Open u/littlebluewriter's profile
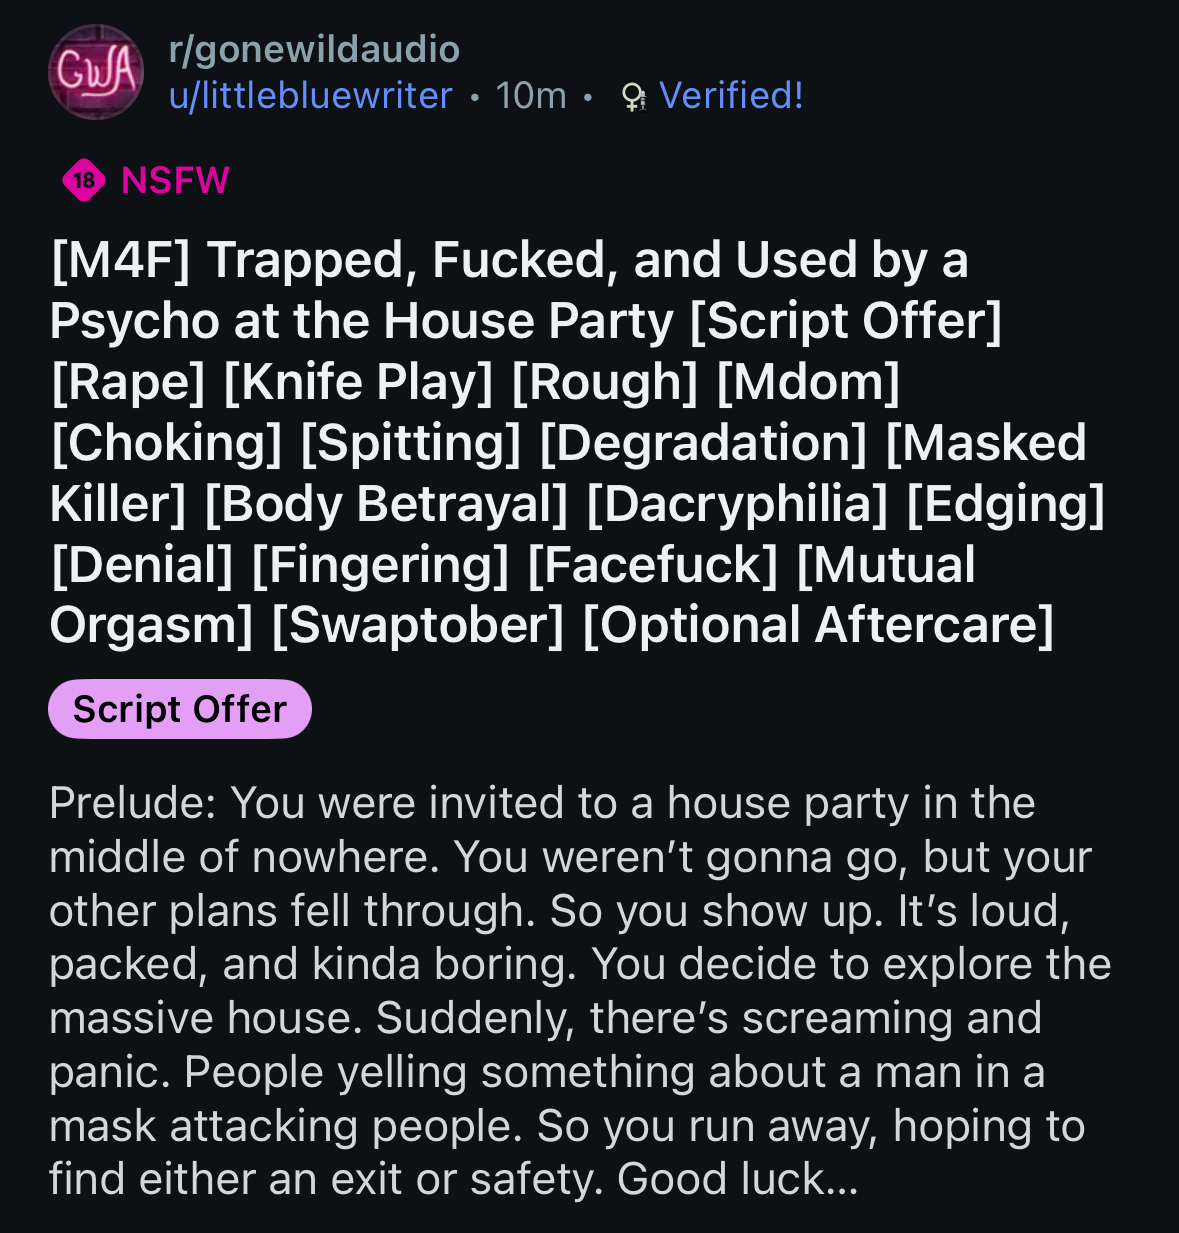The image size is (1179, 1233). (310, 96)
